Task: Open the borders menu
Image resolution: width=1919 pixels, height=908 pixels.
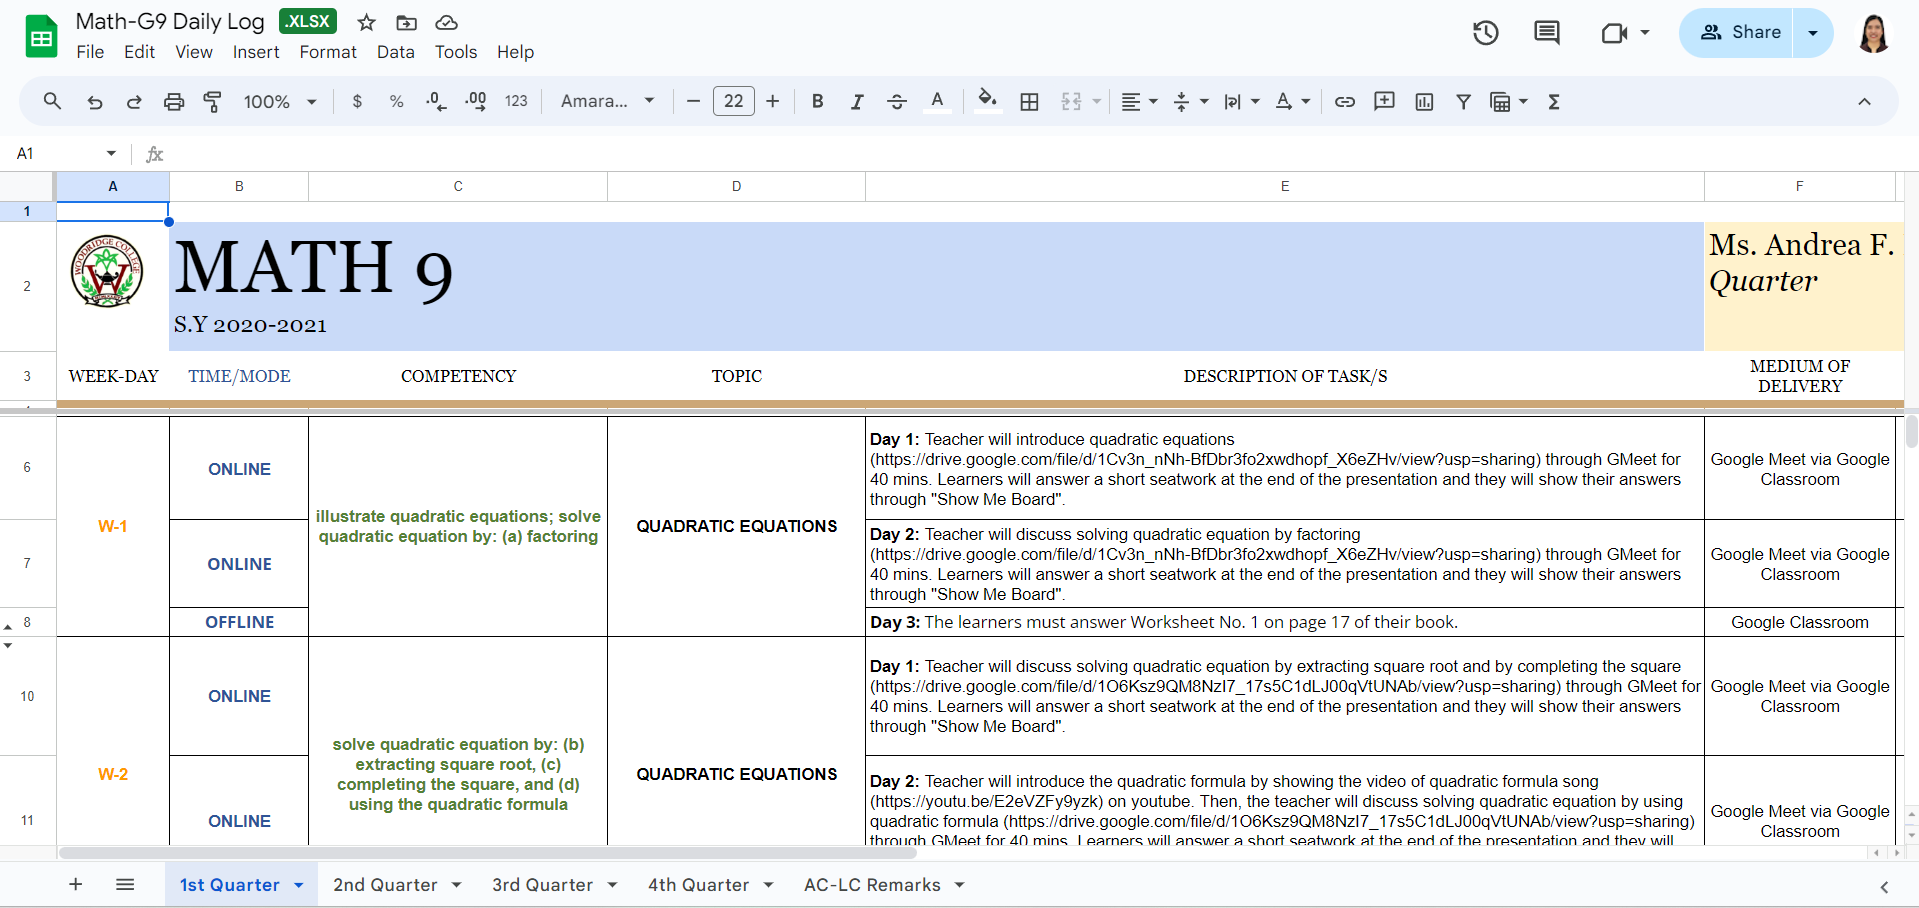Action: [x=1029, y=101]
